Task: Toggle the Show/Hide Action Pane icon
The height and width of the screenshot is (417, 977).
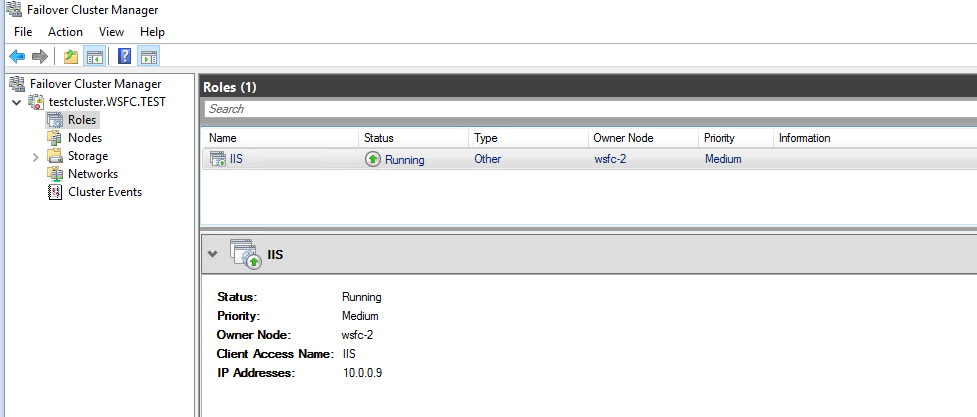Action: tap(147, 56)
